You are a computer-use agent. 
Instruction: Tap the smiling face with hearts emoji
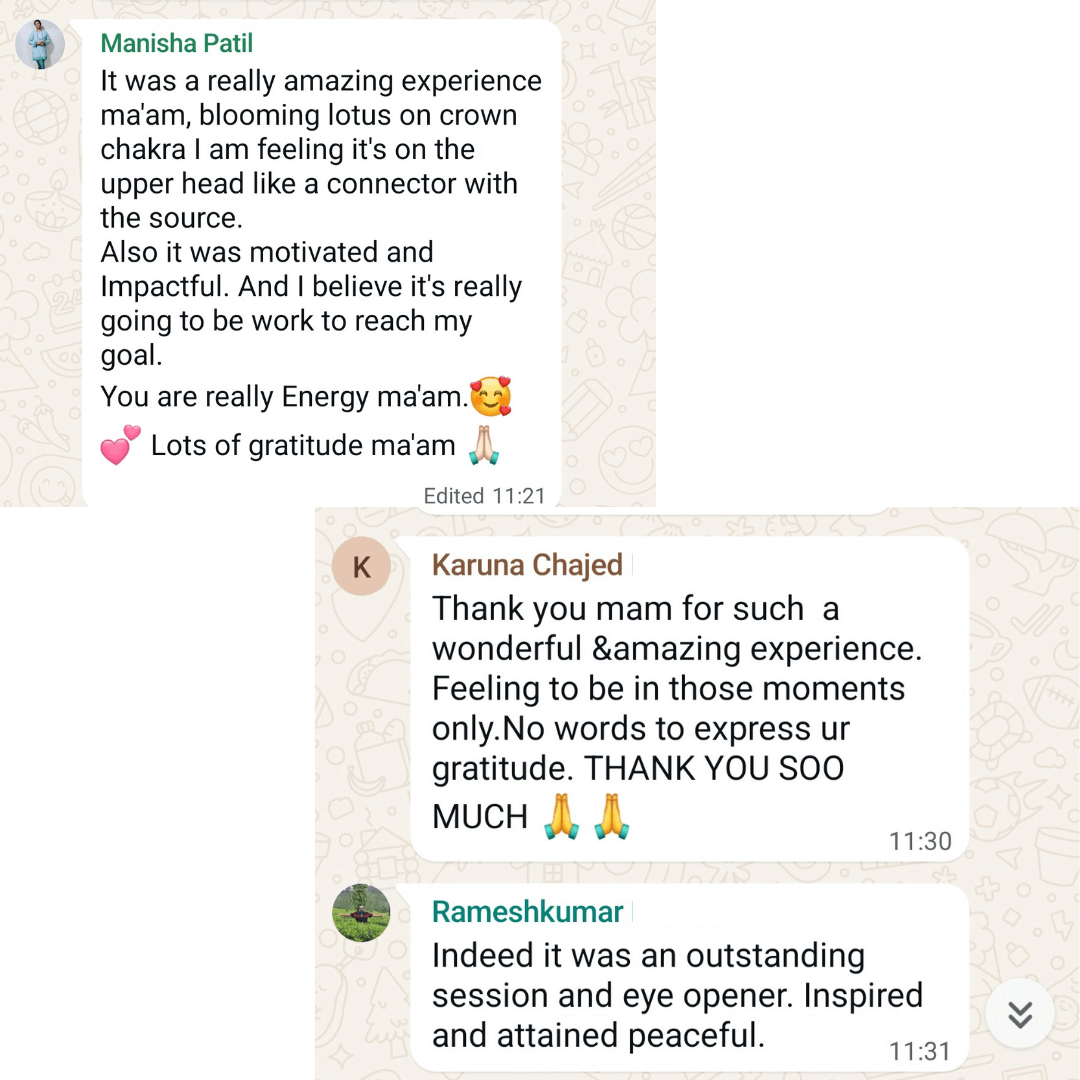(491, 397)
